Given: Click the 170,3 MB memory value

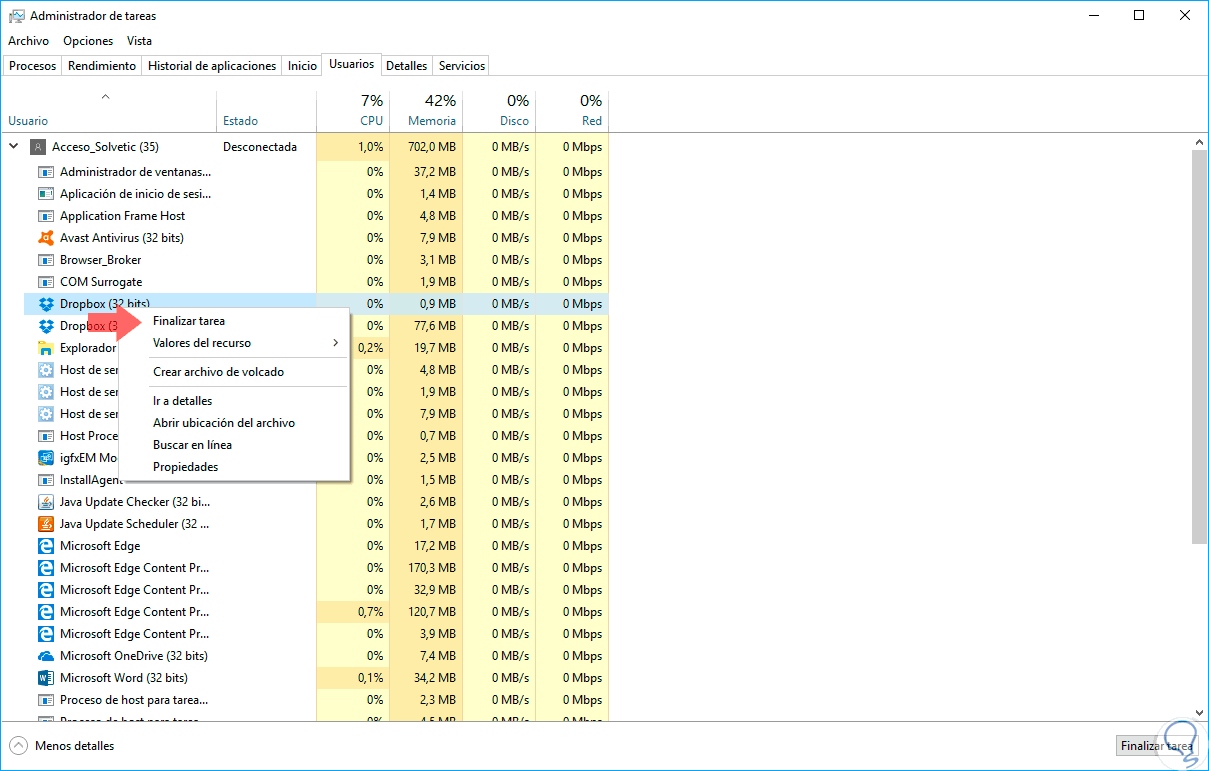Looking at the screenshot, I should pyautogui.click(x=432, y=568).
